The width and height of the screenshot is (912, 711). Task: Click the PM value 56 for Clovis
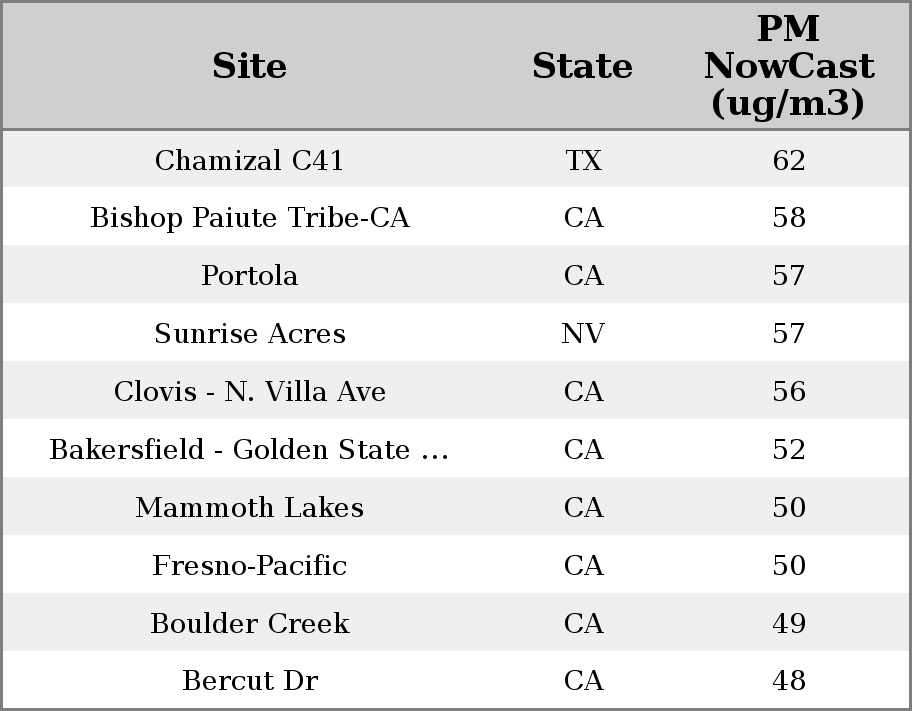coord(789,392)
